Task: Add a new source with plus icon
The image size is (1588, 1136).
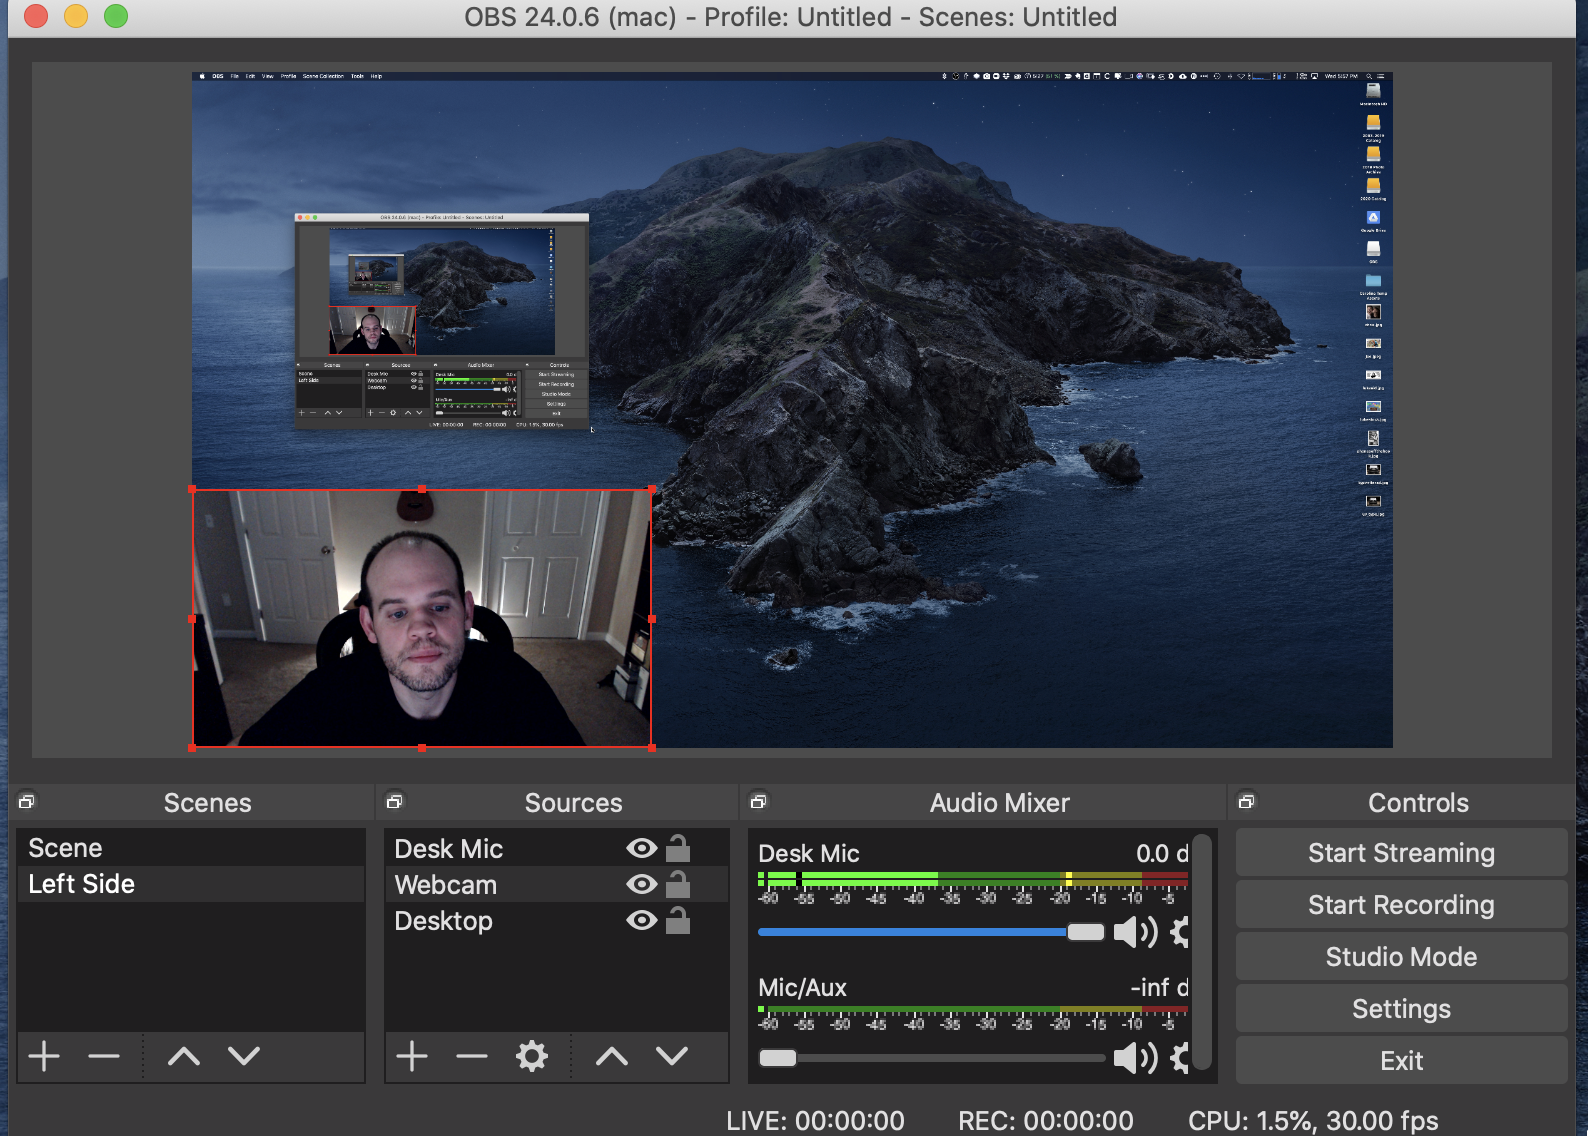Action: [412, 1056]
